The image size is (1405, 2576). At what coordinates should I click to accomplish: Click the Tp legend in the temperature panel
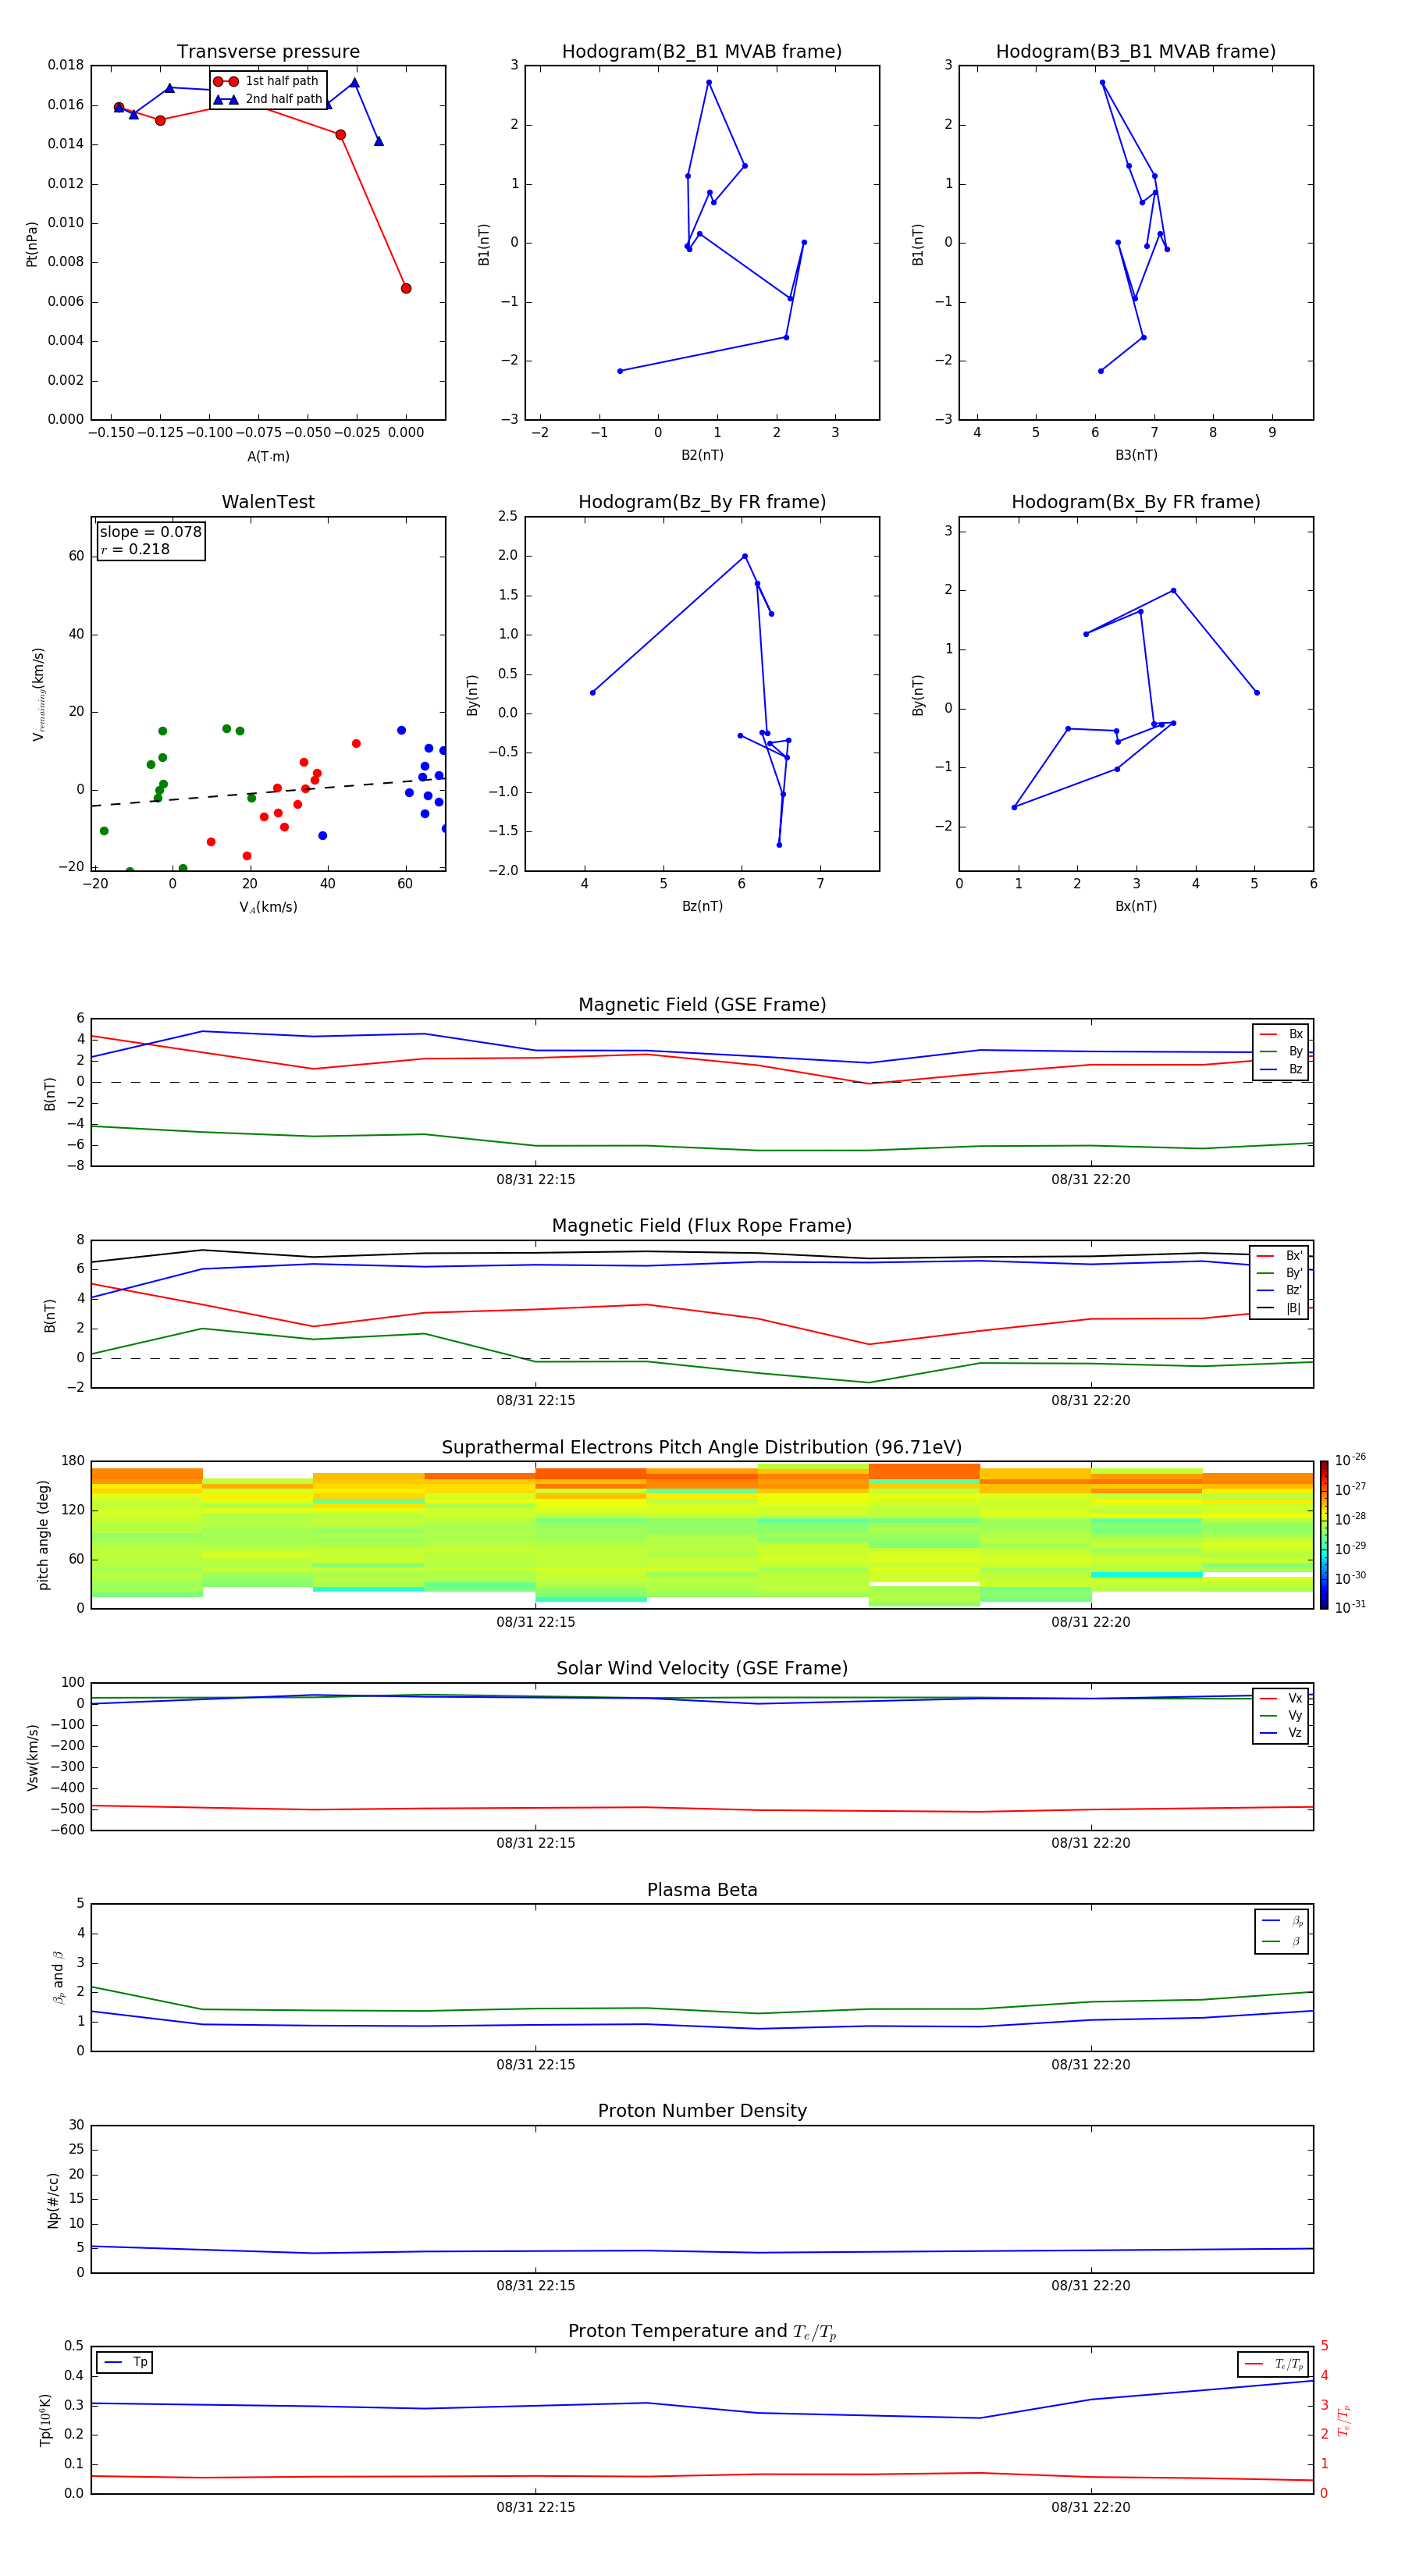(125, 2362)
